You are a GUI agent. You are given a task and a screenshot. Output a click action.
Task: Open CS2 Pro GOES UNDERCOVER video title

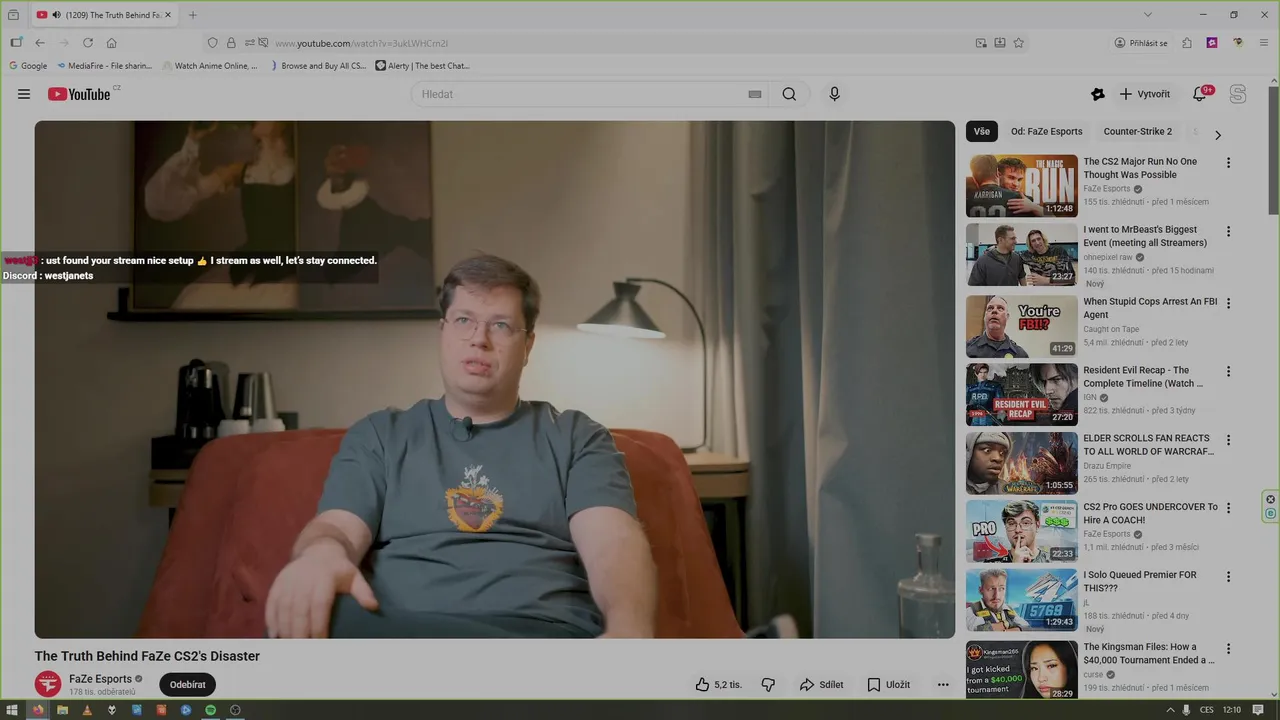click(x=1150, y=513)
